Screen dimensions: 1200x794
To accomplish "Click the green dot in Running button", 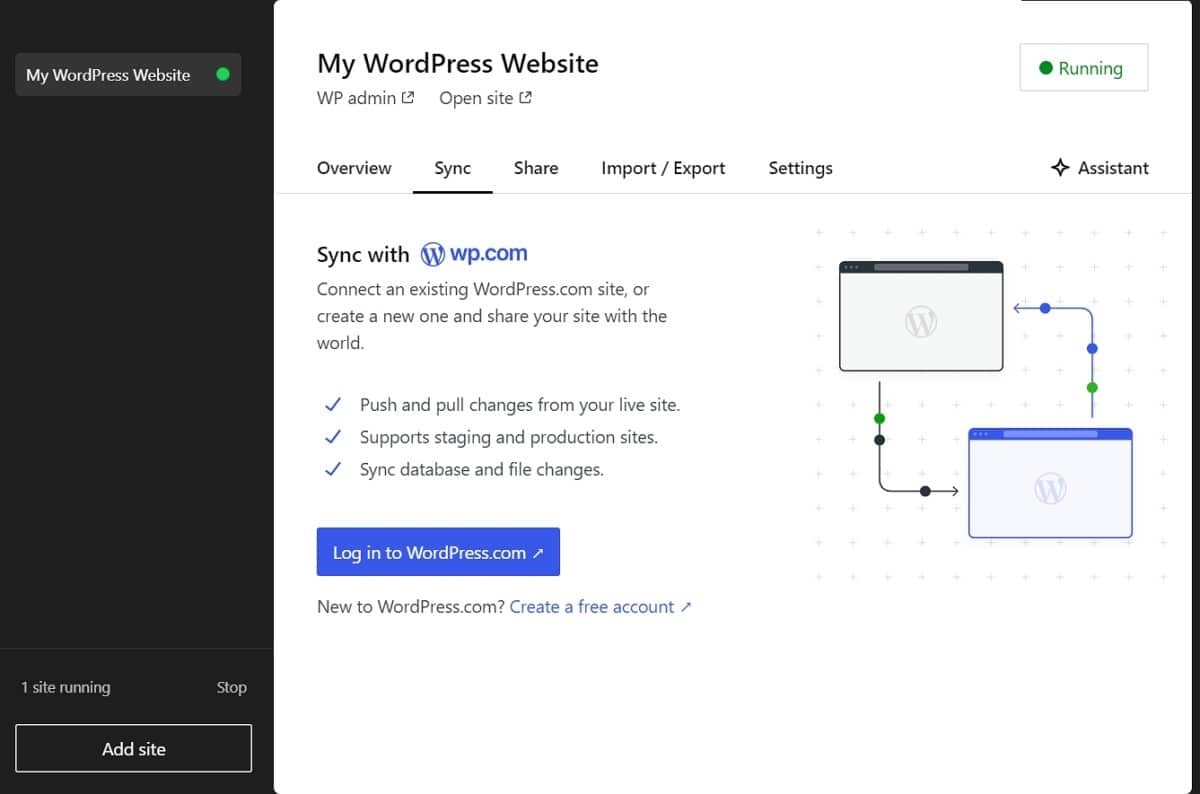I will point(1046,68).
